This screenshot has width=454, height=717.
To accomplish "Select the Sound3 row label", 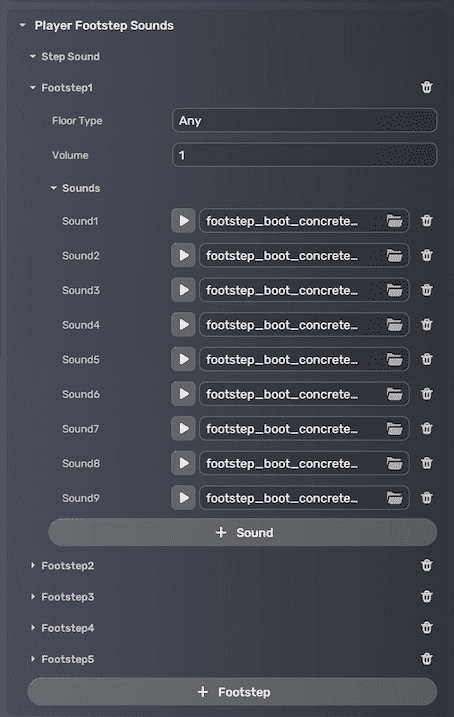I will pos(80,290).
